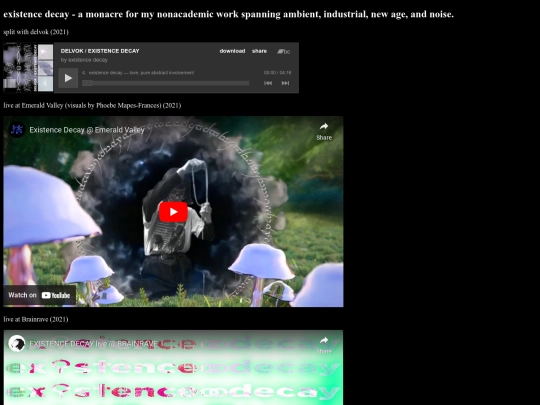Skip to previous track in the Bandcamp player
The image size is (540, 405).
pyautogui.click(x=268, y=83)
